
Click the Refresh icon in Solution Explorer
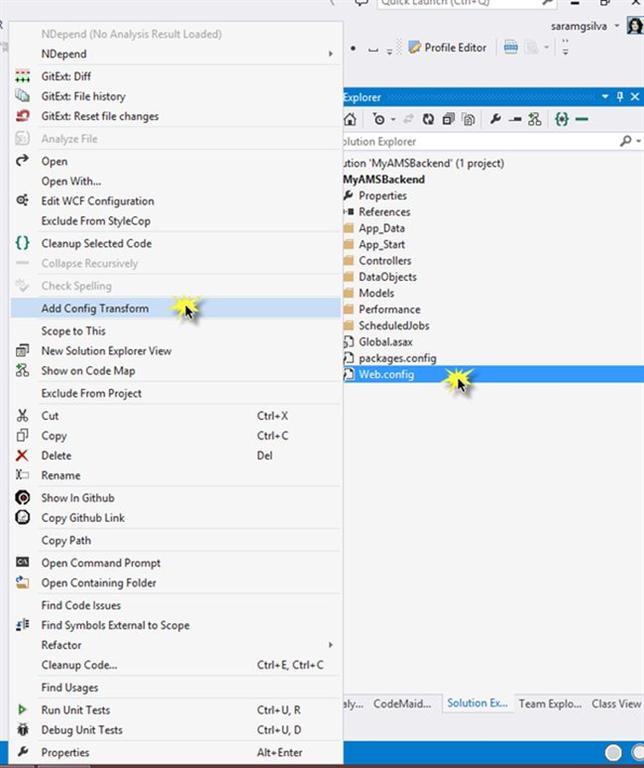coord(429,119)
